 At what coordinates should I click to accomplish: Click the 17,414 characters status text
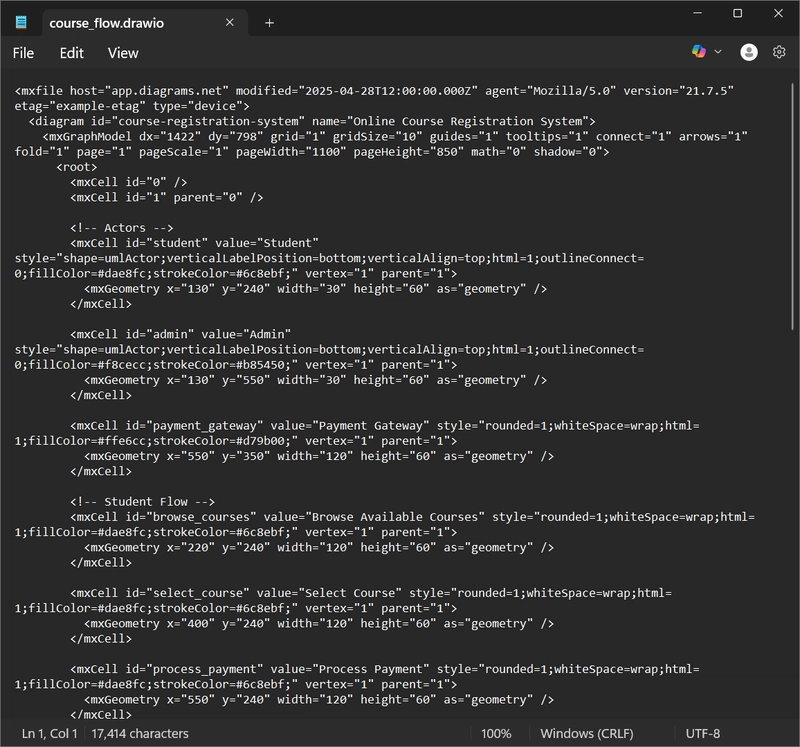[x=140, y=734]
